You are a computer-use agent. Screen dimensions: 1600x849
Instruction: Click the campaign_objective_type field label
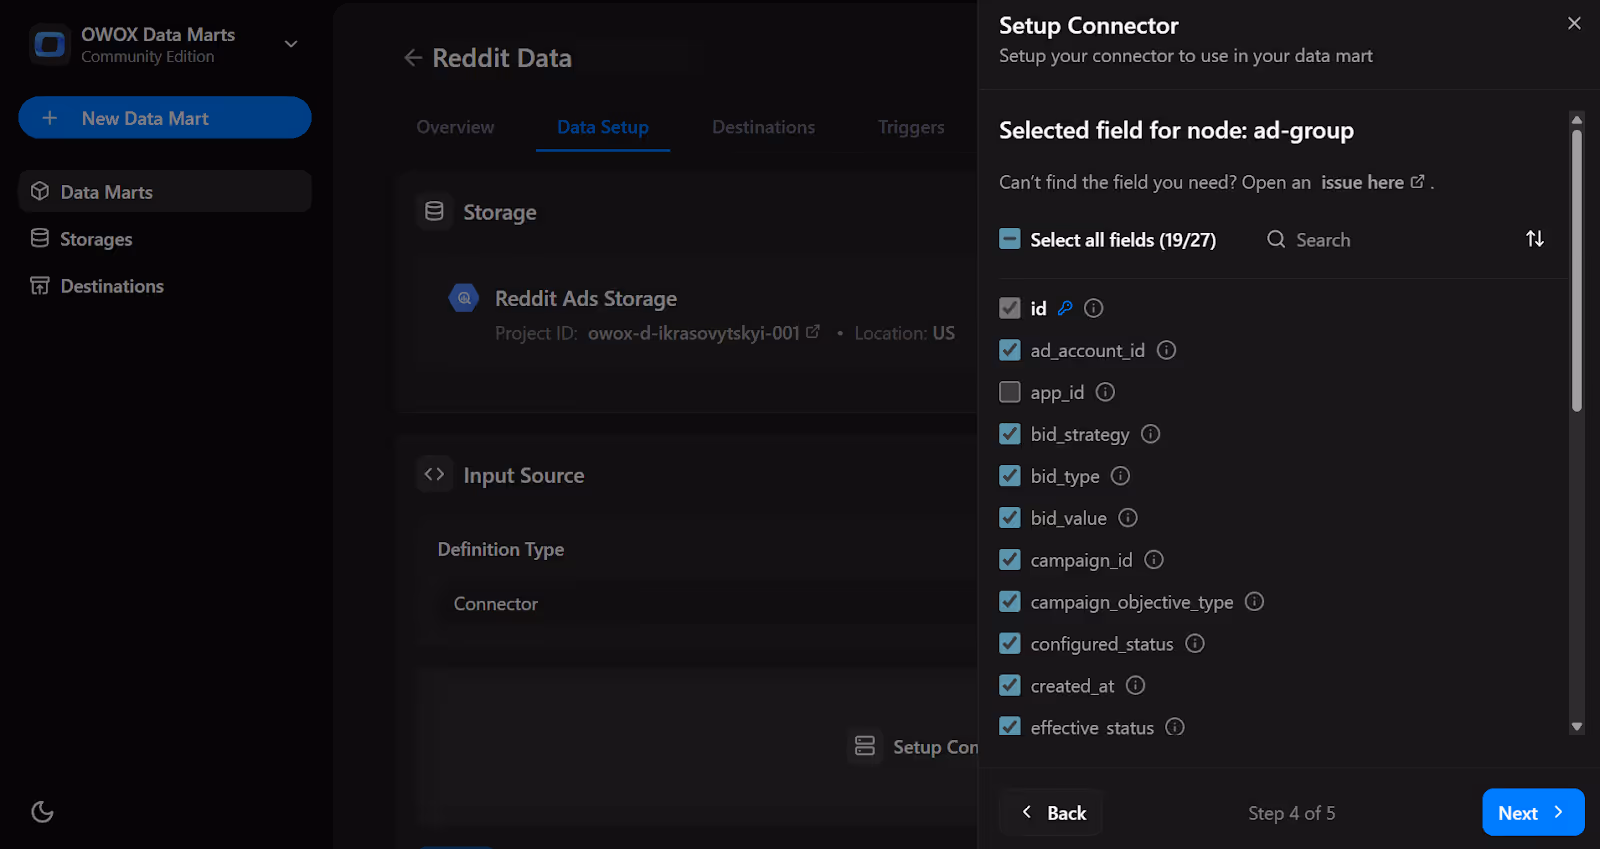point(1132,602)
